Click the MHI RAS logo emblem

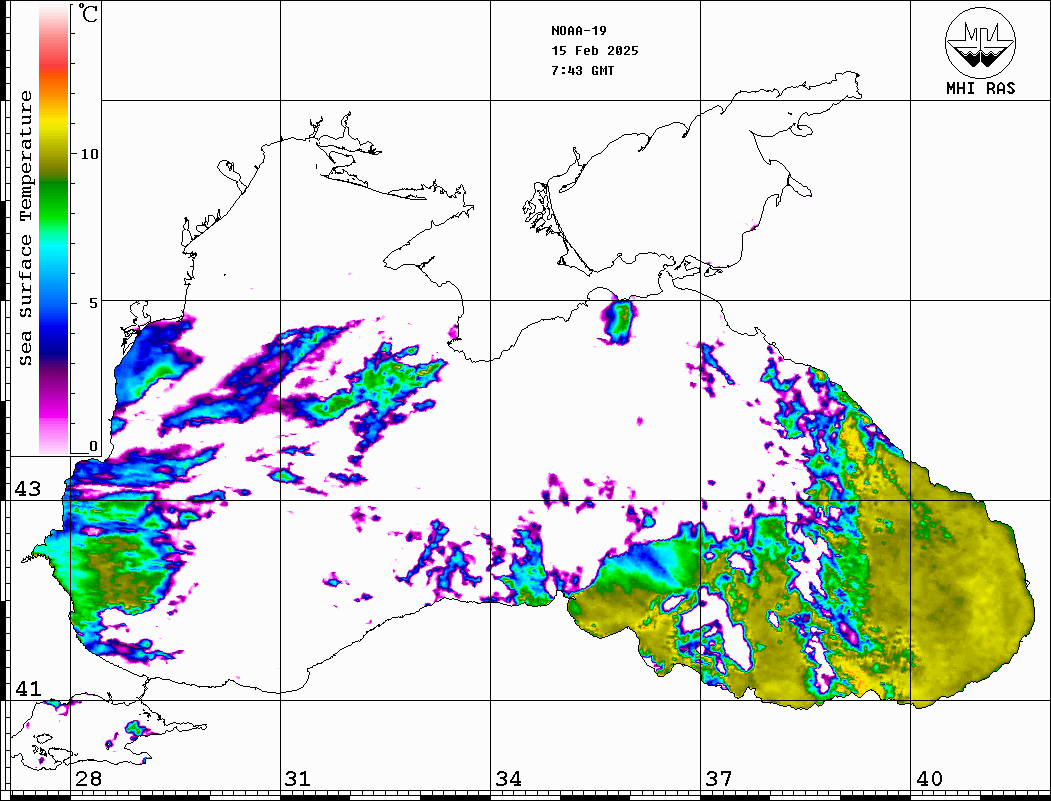[x=980, y=42]
